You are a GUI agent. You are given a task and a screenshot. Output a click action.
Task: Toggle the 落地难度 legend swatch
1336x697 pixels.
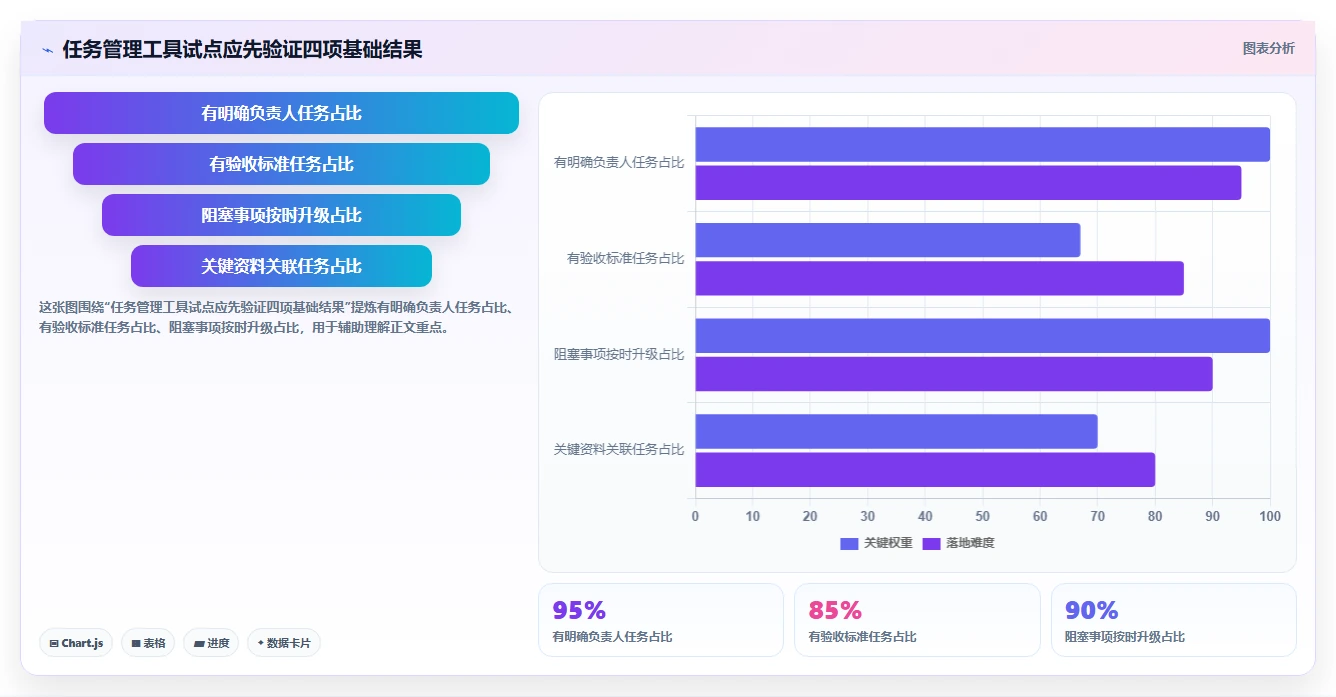(x=931, y=543)
